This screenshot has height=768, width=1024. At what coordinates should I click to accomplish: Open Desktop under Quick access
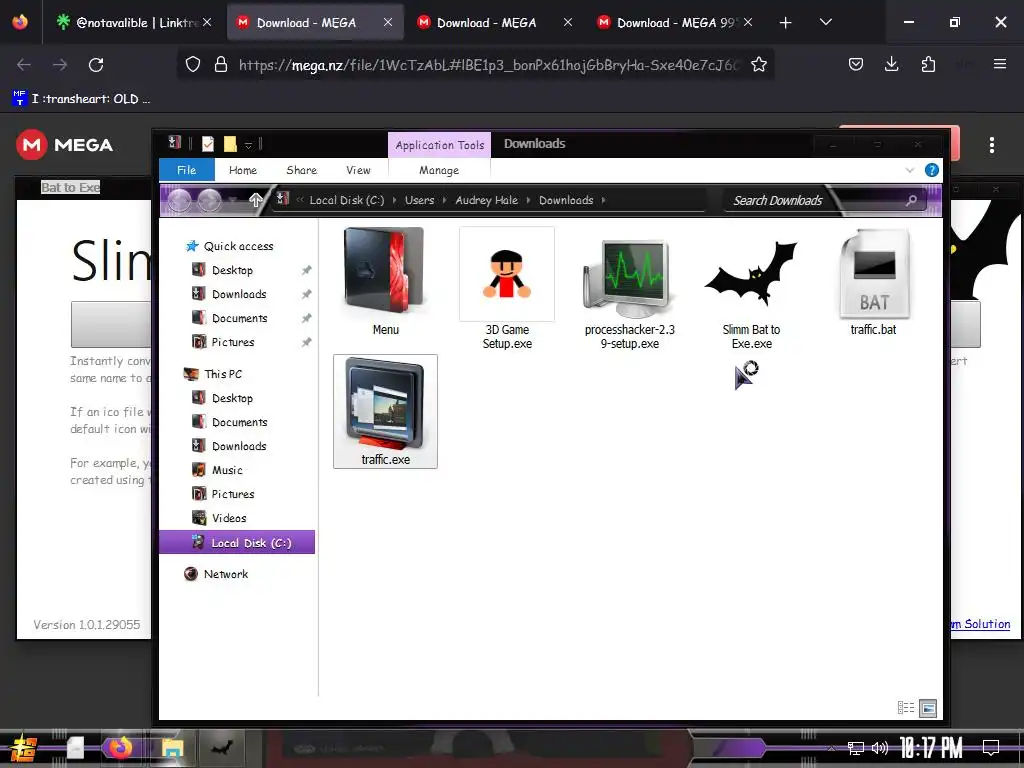click(x=232, y=270)
